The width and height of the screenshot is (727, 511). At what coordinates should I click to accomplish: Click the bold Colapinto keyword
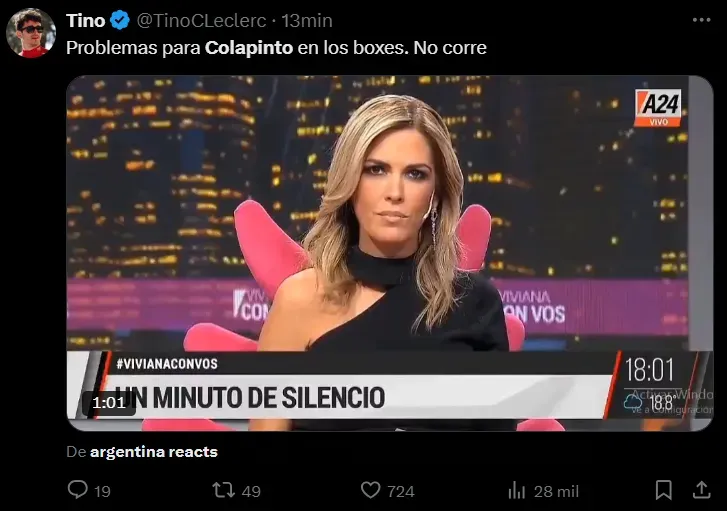pyautogui.click(x=249, y=48)
